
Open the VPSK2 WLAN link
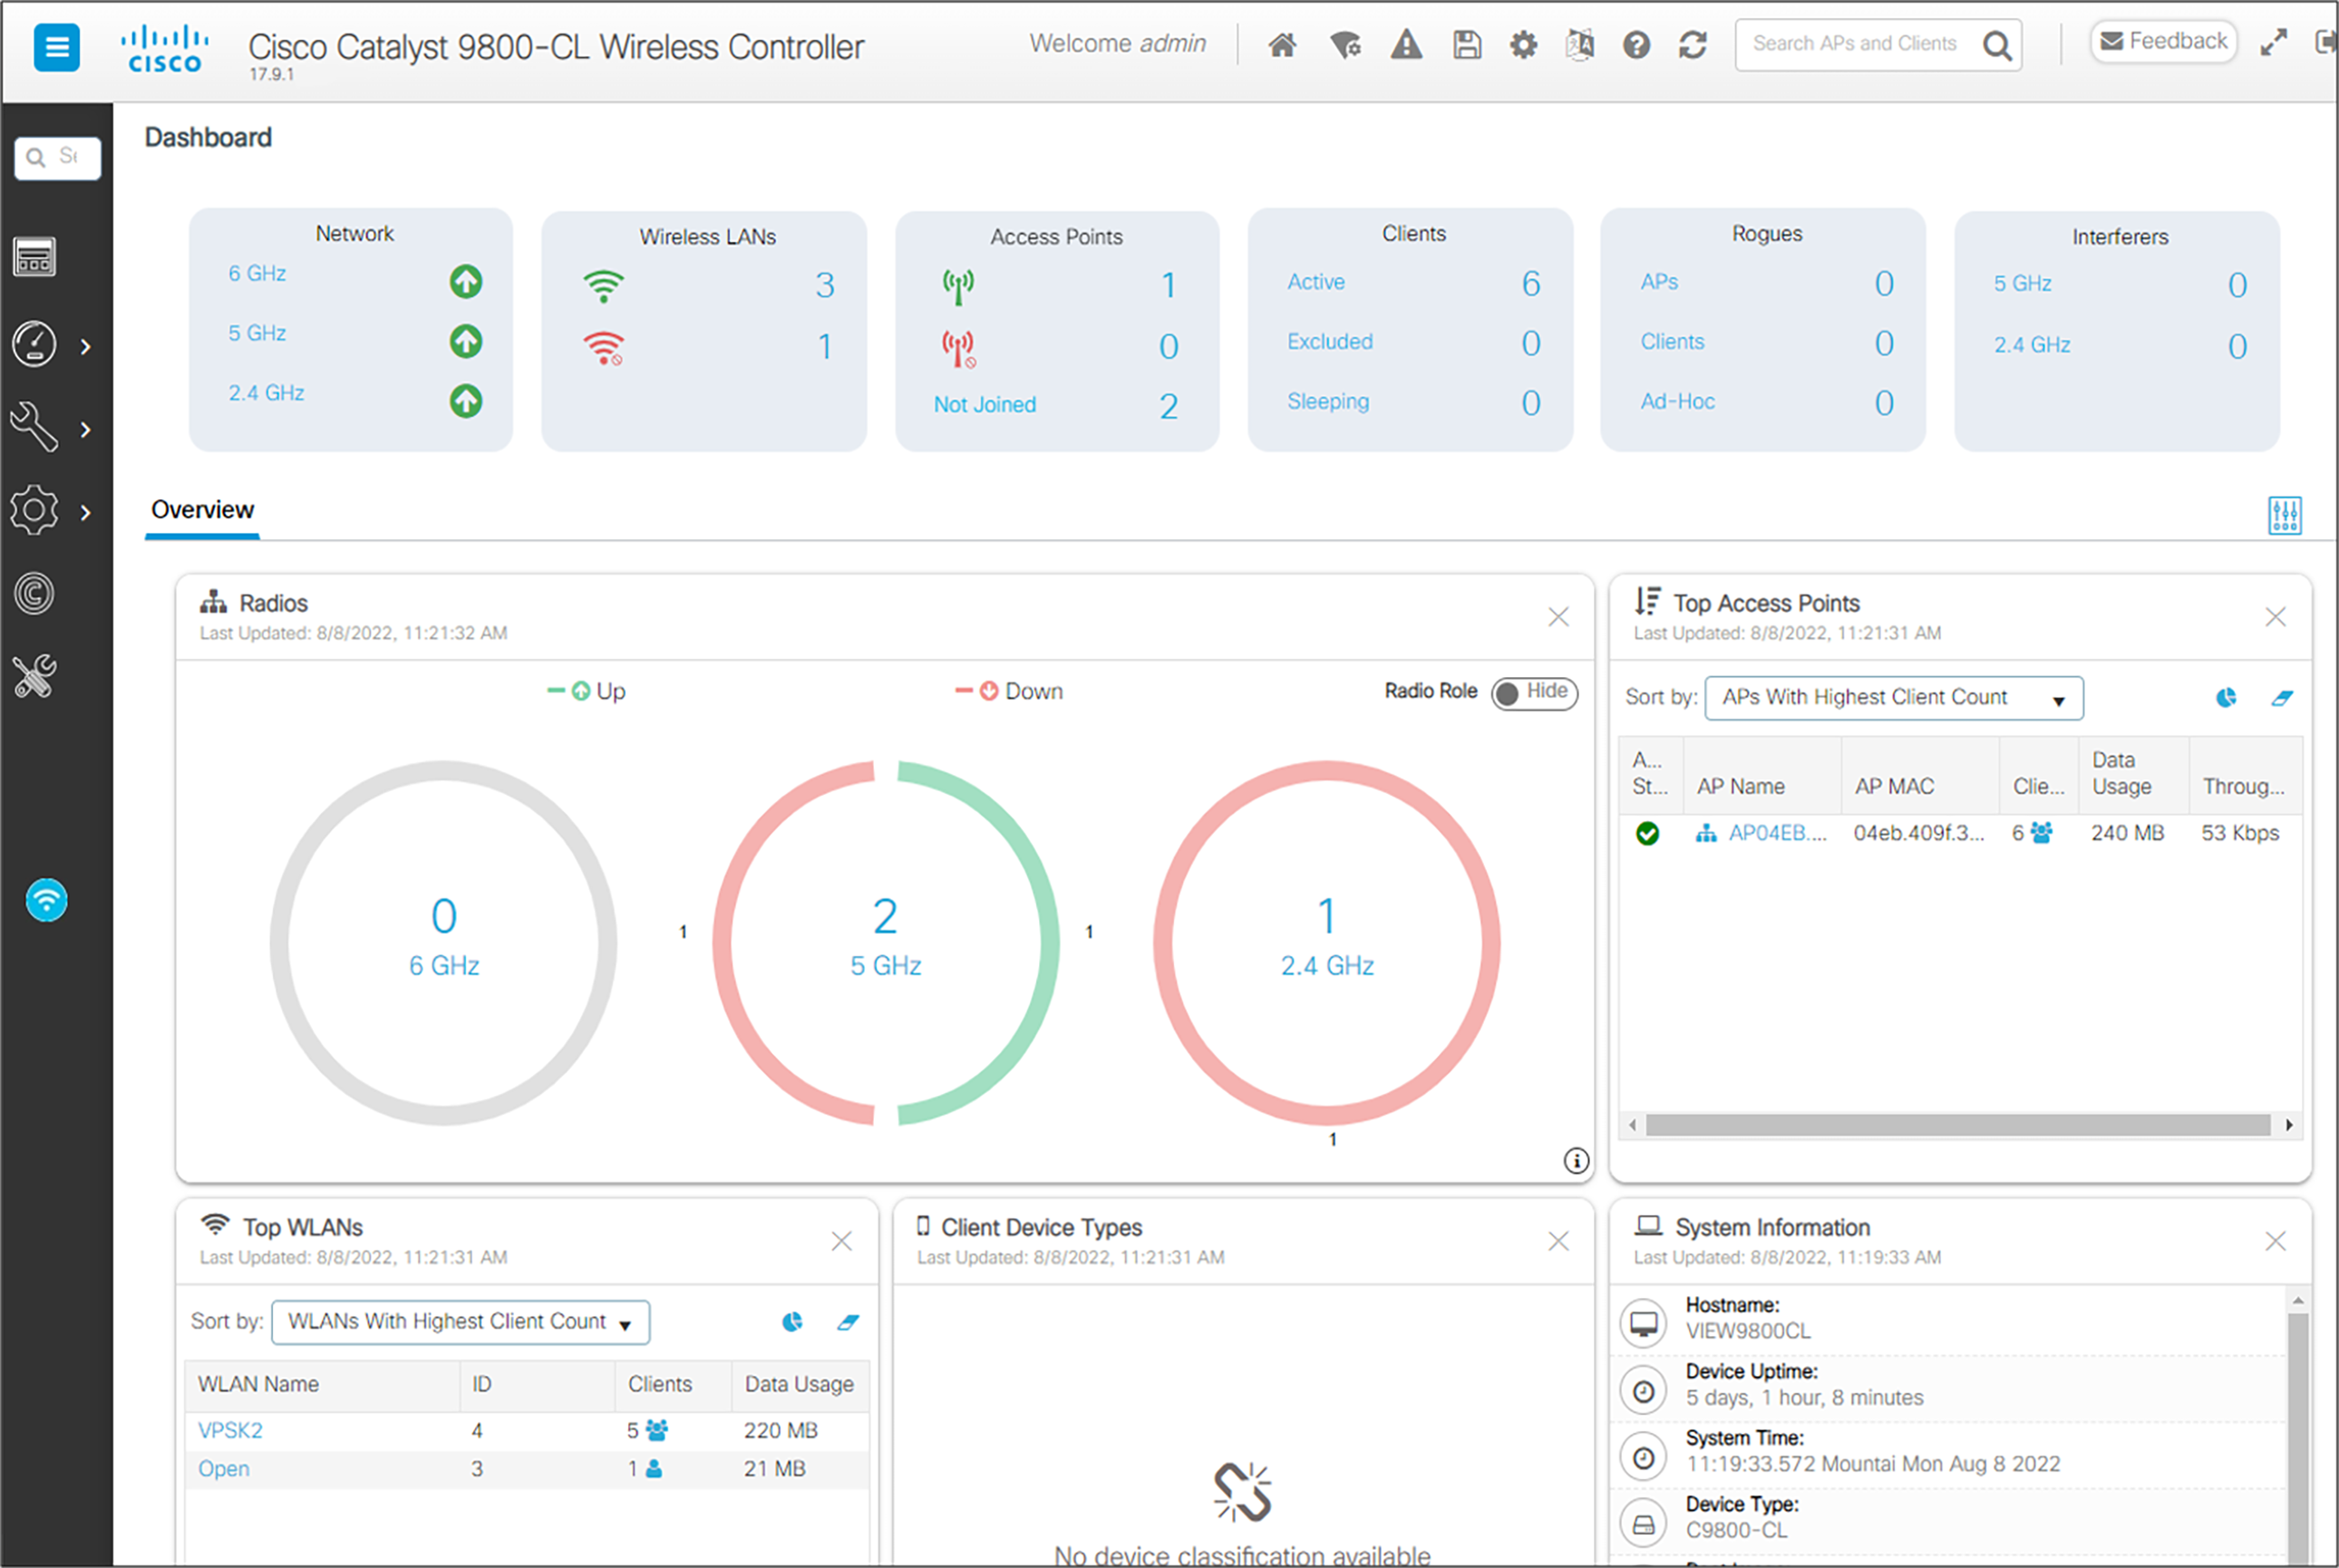tap(230, 1430)
